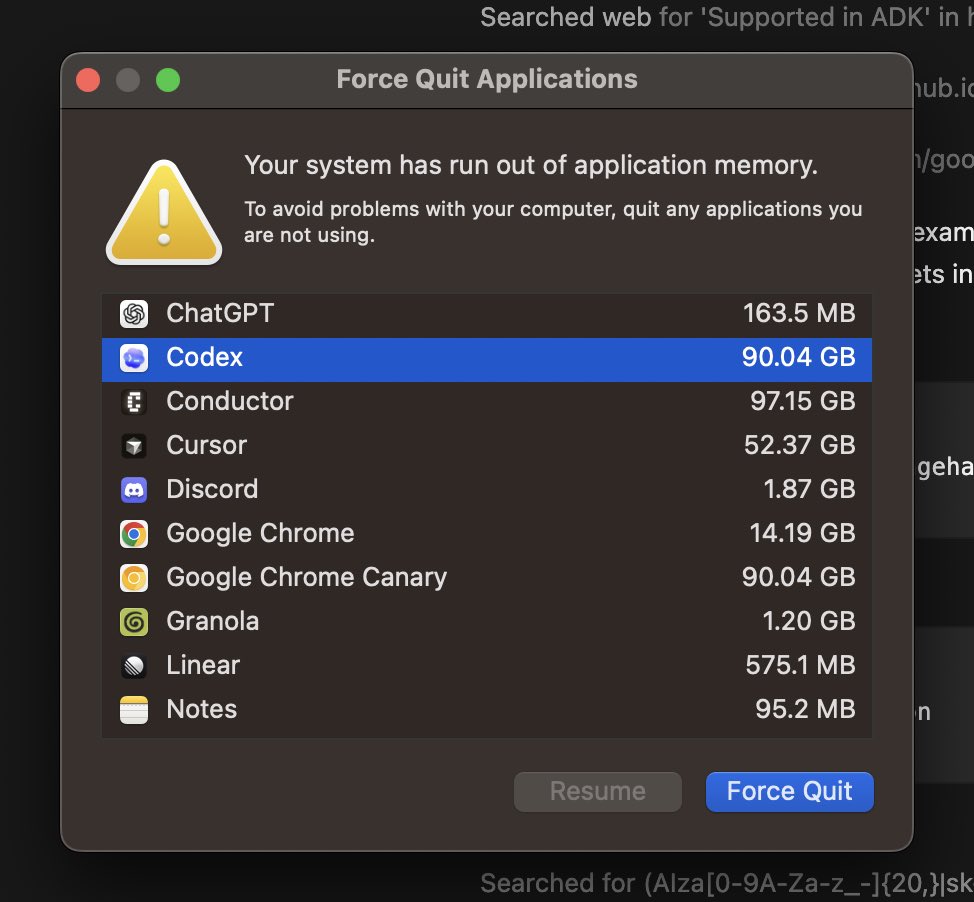Click the Notes app icon
The width and height of the screenshot is (974, 902).
[x=134, y=710]
